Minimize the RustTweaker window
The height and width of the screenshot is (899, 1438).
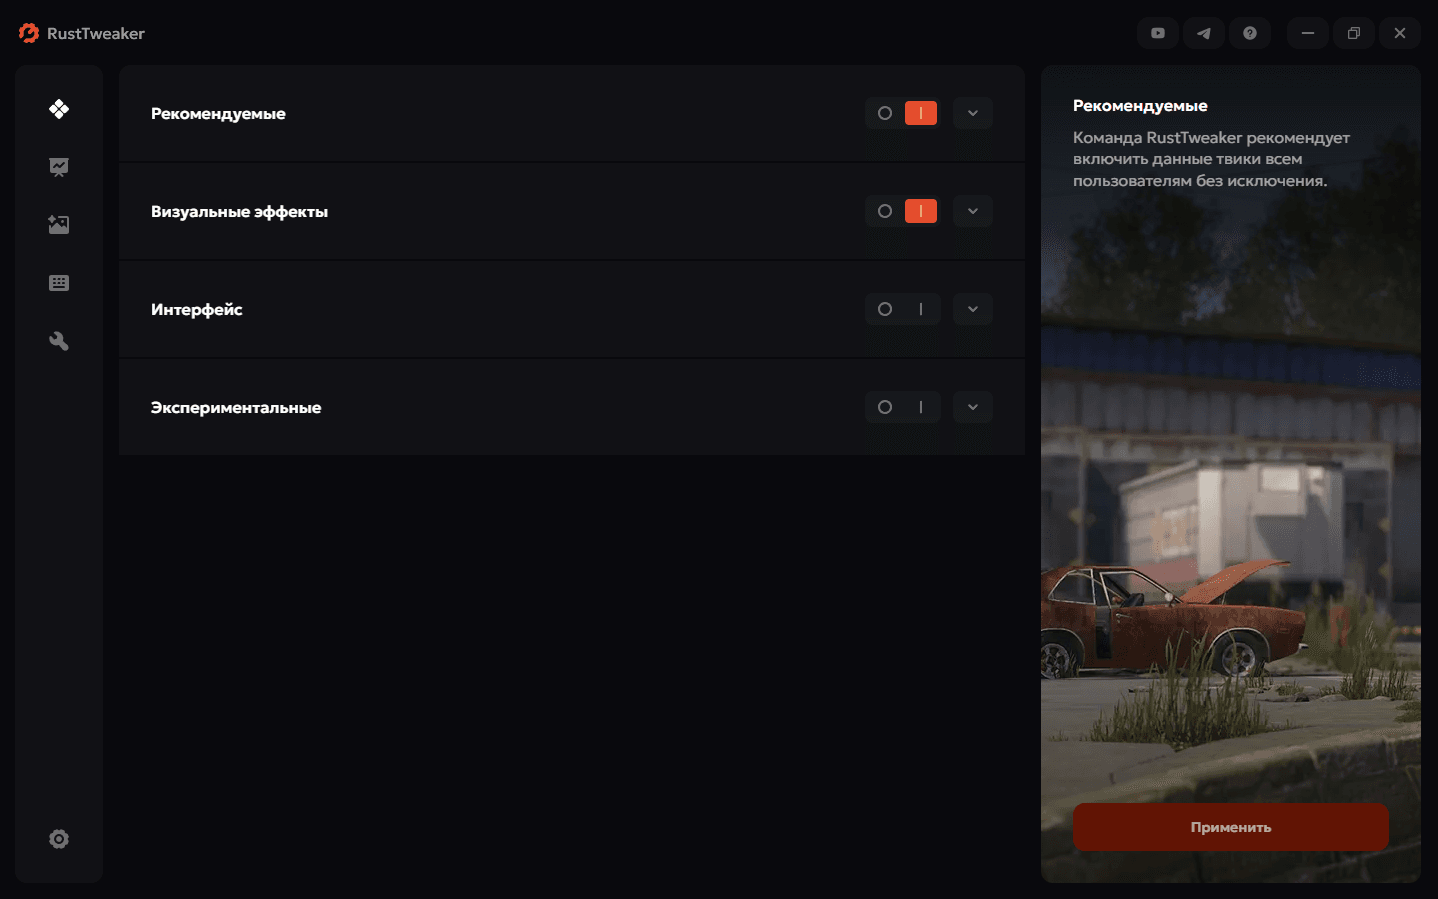click(1308, 33)
